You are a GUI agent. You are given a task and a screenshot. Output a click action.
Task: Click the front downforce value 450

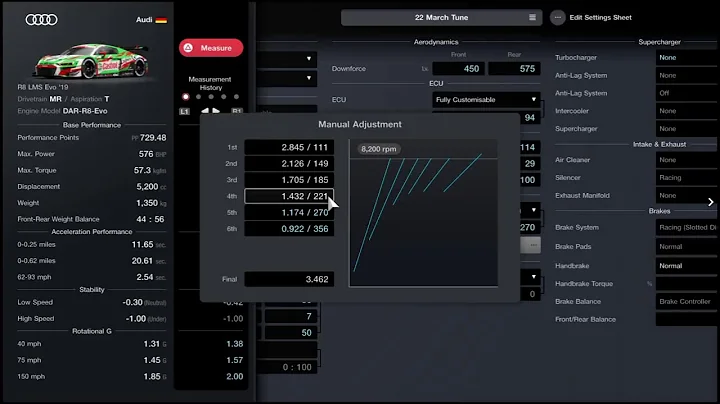click(459, 69)
